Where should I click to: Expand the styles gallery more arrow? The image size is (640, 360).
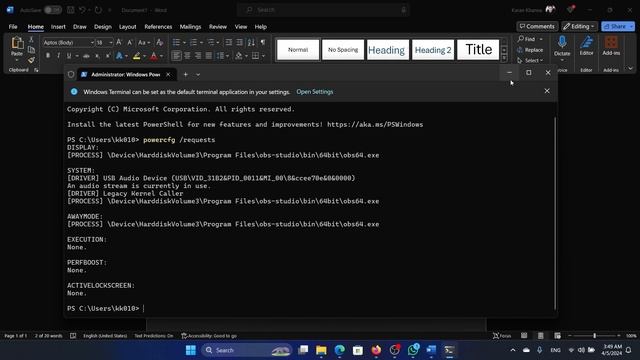(x=504, y=58)
